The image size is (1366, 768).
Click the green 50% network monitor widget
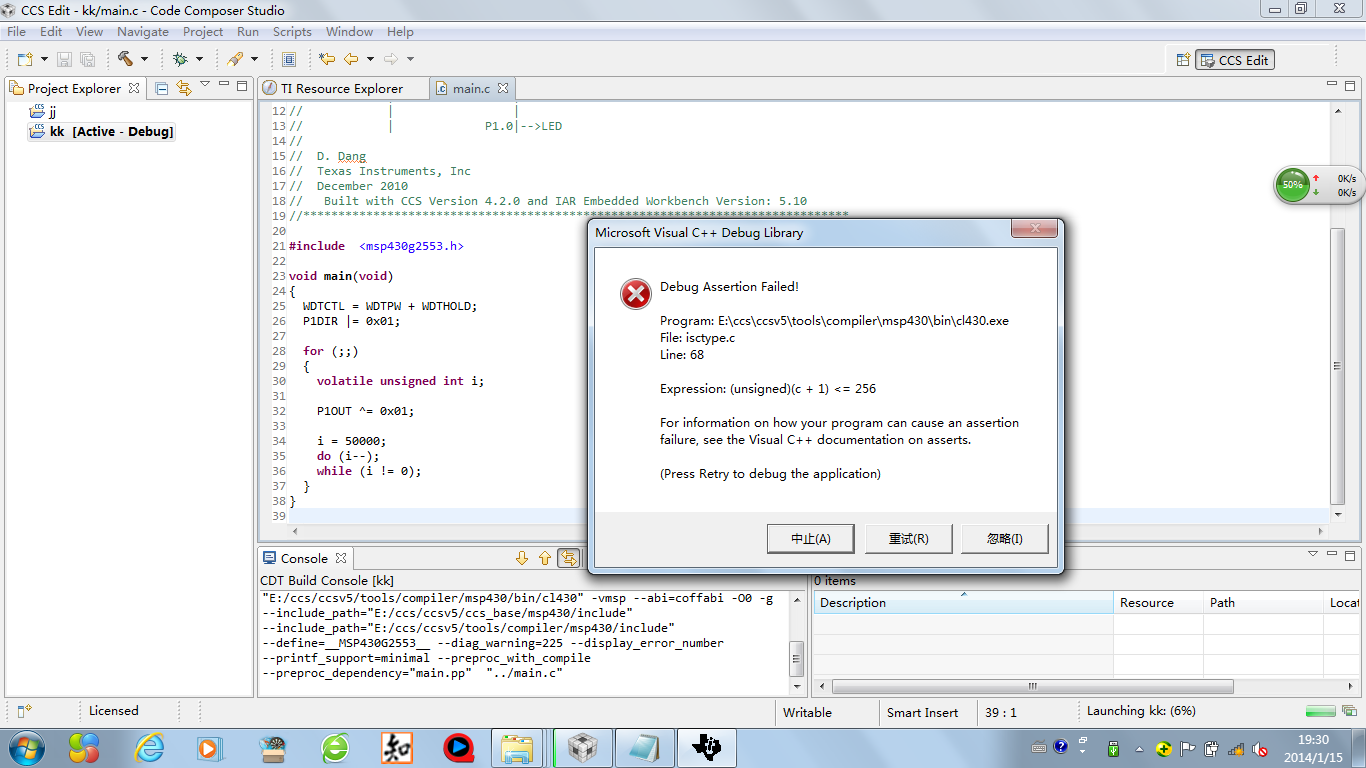tap(1293, 185)
